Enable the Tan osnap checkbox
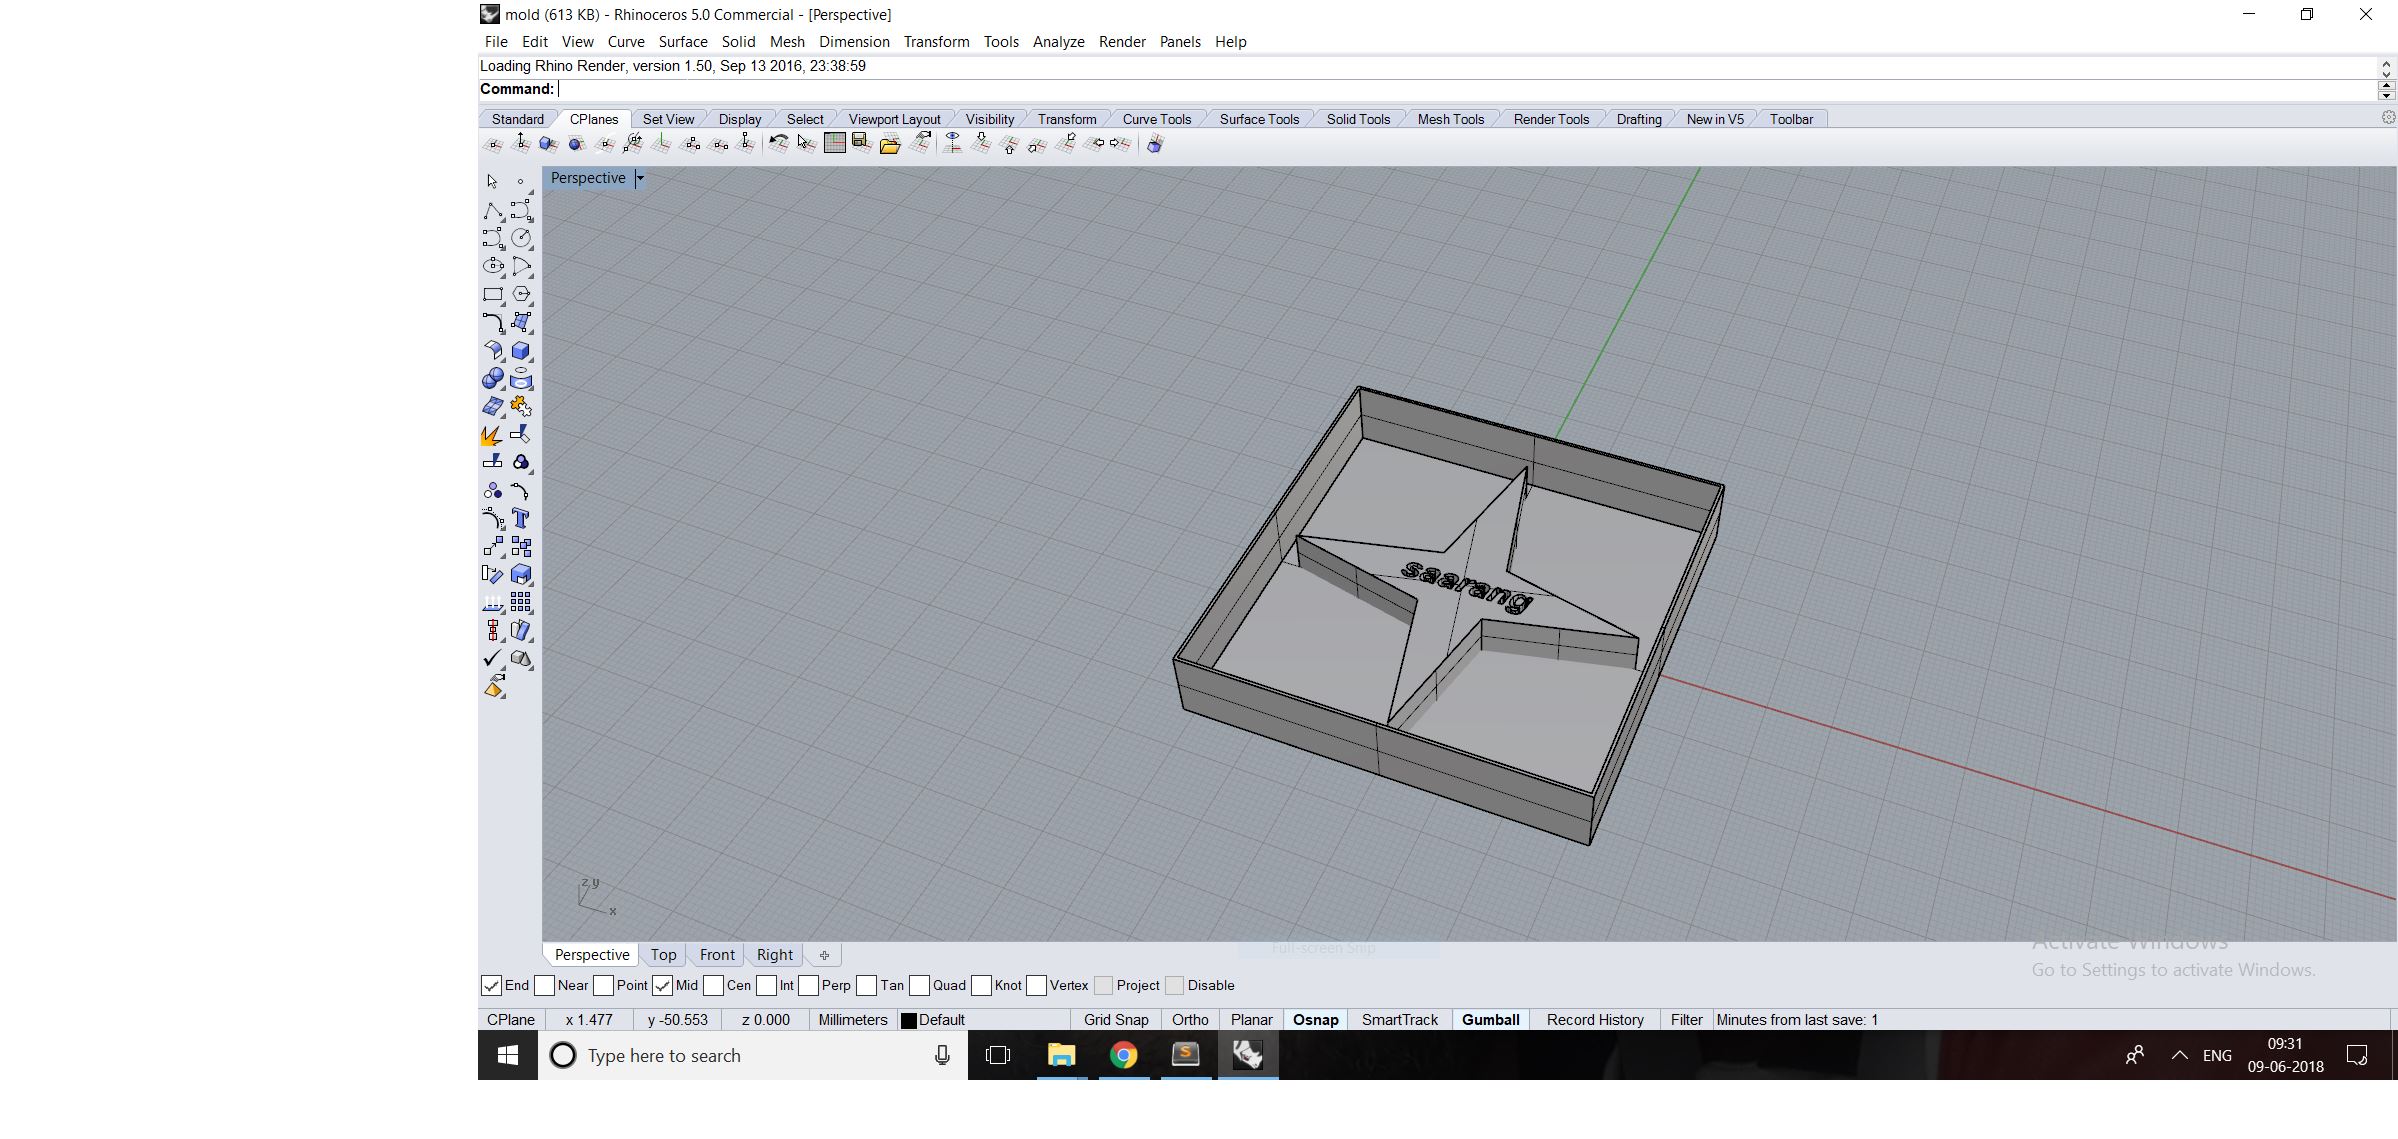The height and width of the screenshot is (1139, 2398). click(x=867, y=985)
